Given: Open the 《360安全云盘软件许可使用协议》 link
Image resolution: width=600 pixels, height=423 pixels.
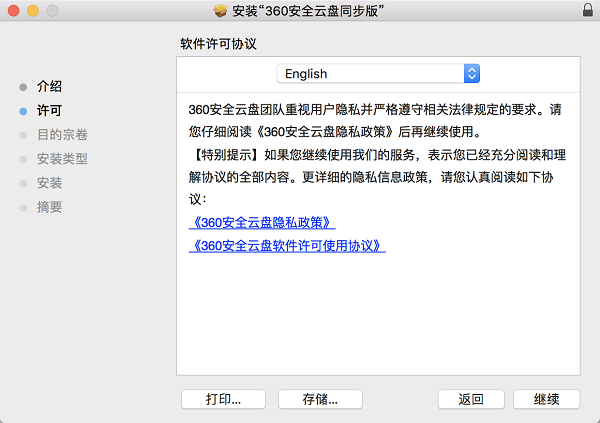Looking at the screenshot, I should [x=287, y=246].
